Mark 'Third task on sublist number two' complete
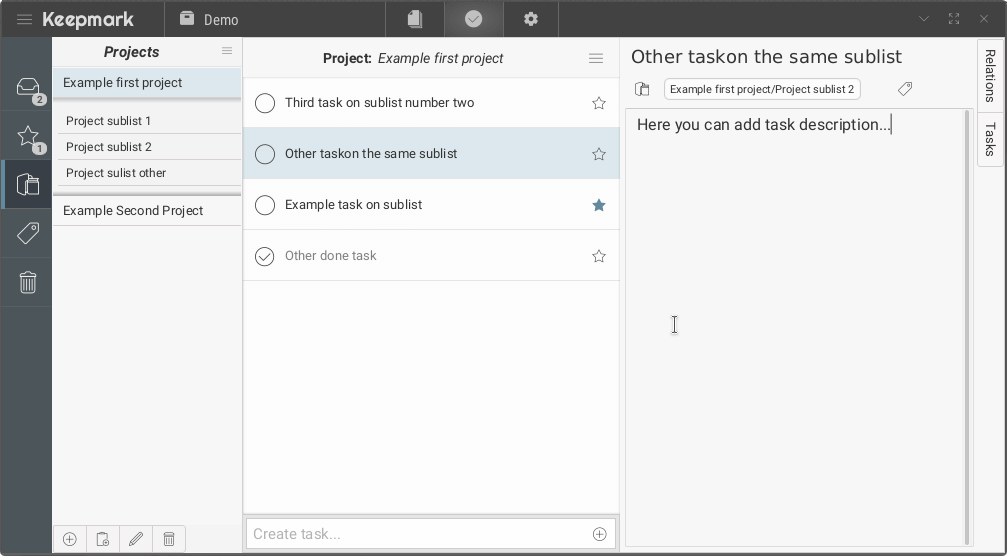 coord(265,103)
